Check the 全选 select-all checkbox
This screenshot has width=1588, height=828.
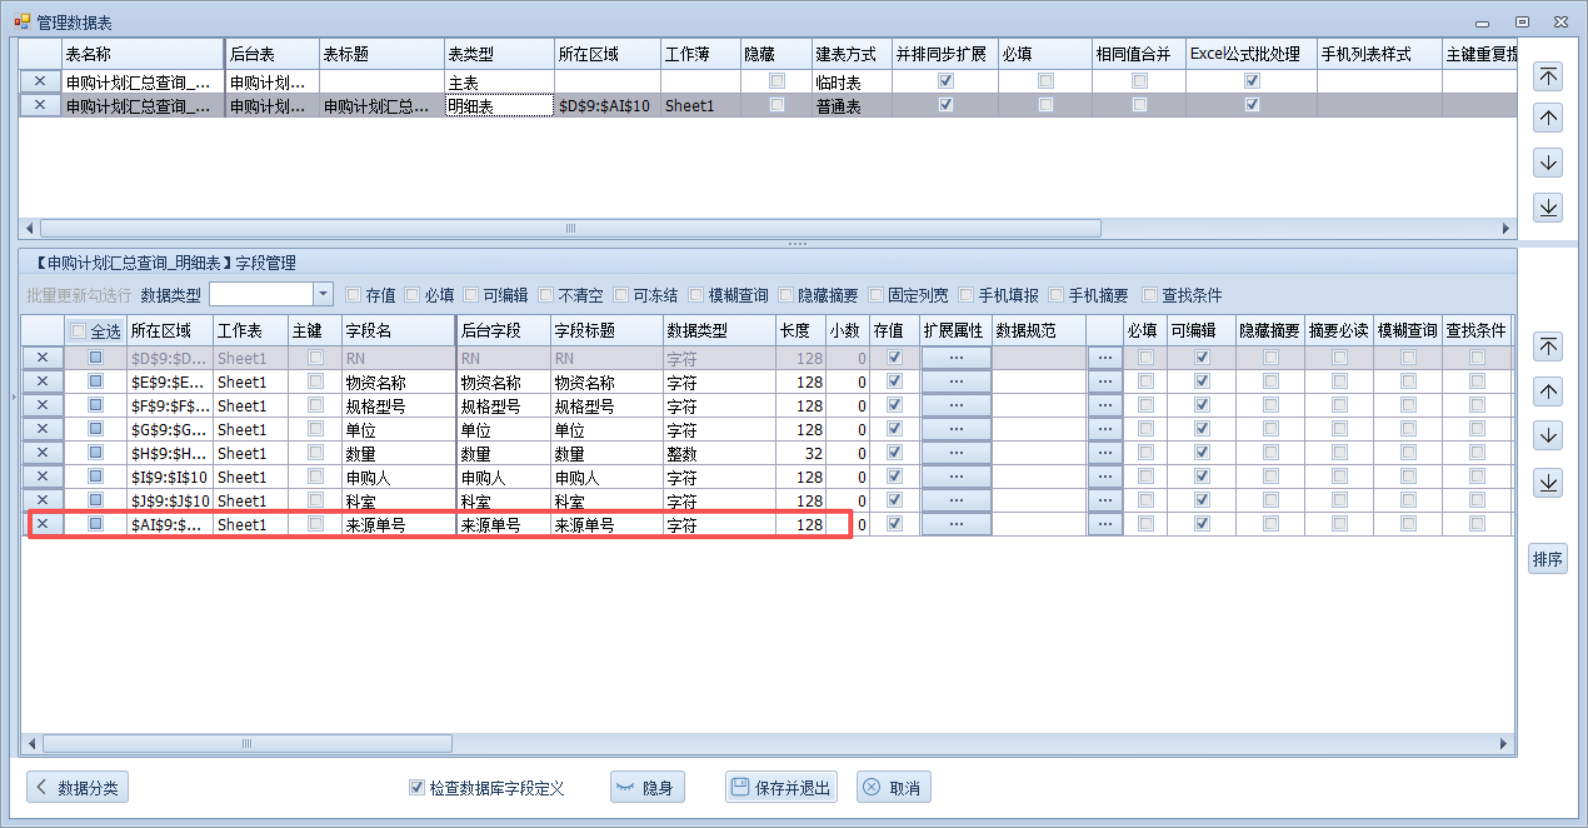[78, 331]
